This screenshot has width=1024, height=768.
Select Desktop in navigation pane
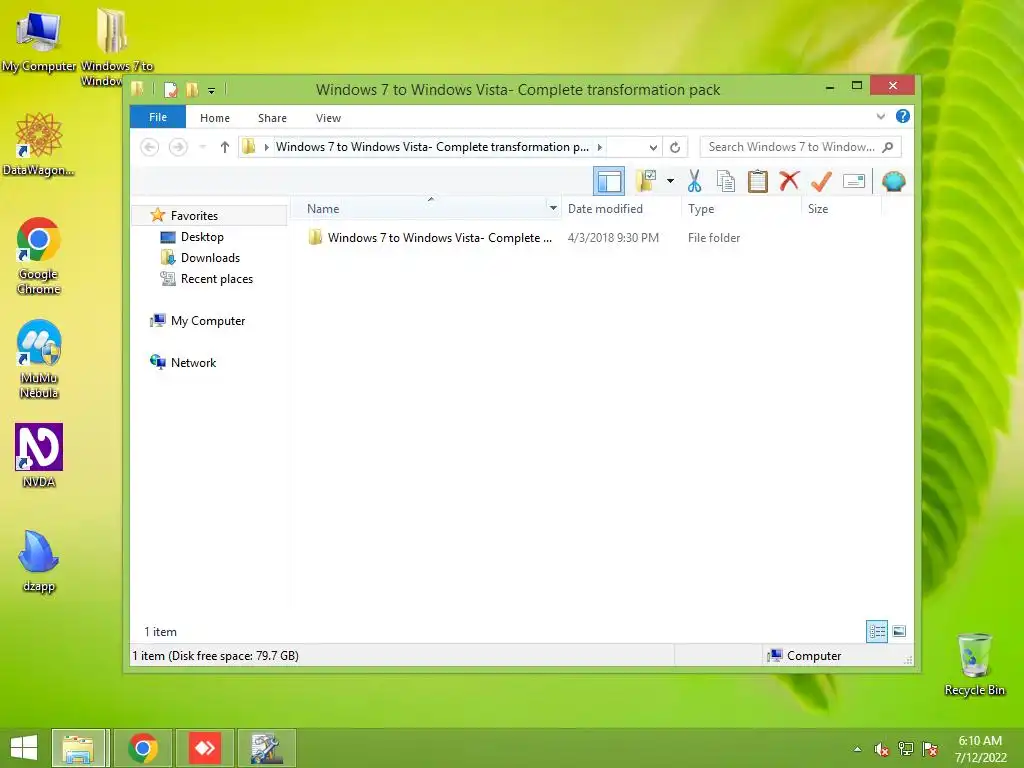coord(202,236)
